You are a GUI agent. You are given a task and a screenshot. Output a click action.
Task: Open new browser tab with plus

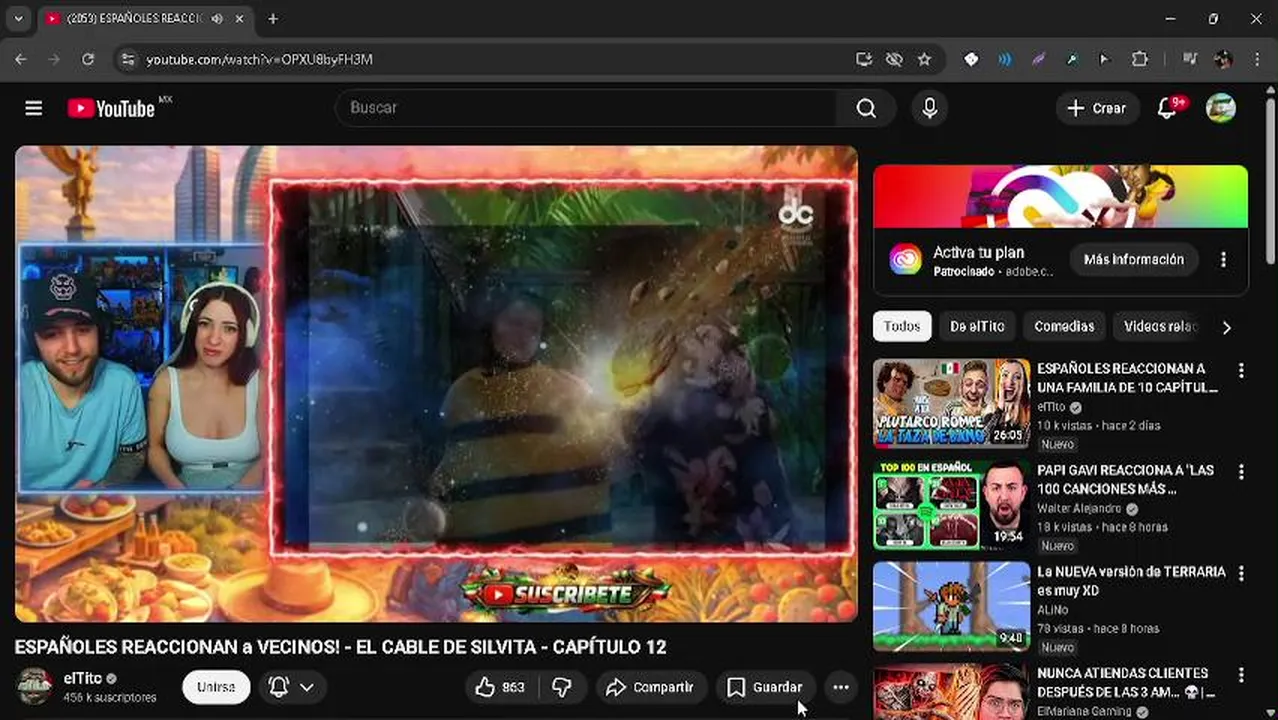point(272,18)
